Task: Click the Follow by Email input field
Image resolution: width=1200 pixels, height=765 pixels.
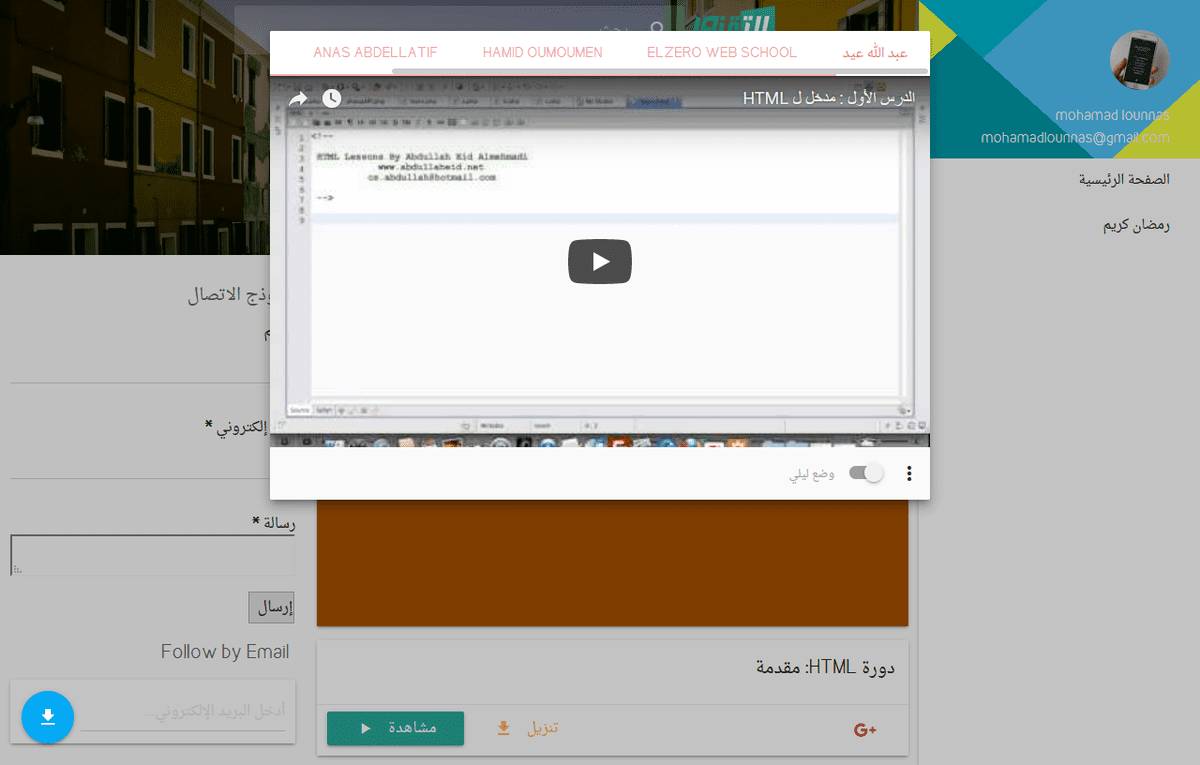Action: point(183,711)
